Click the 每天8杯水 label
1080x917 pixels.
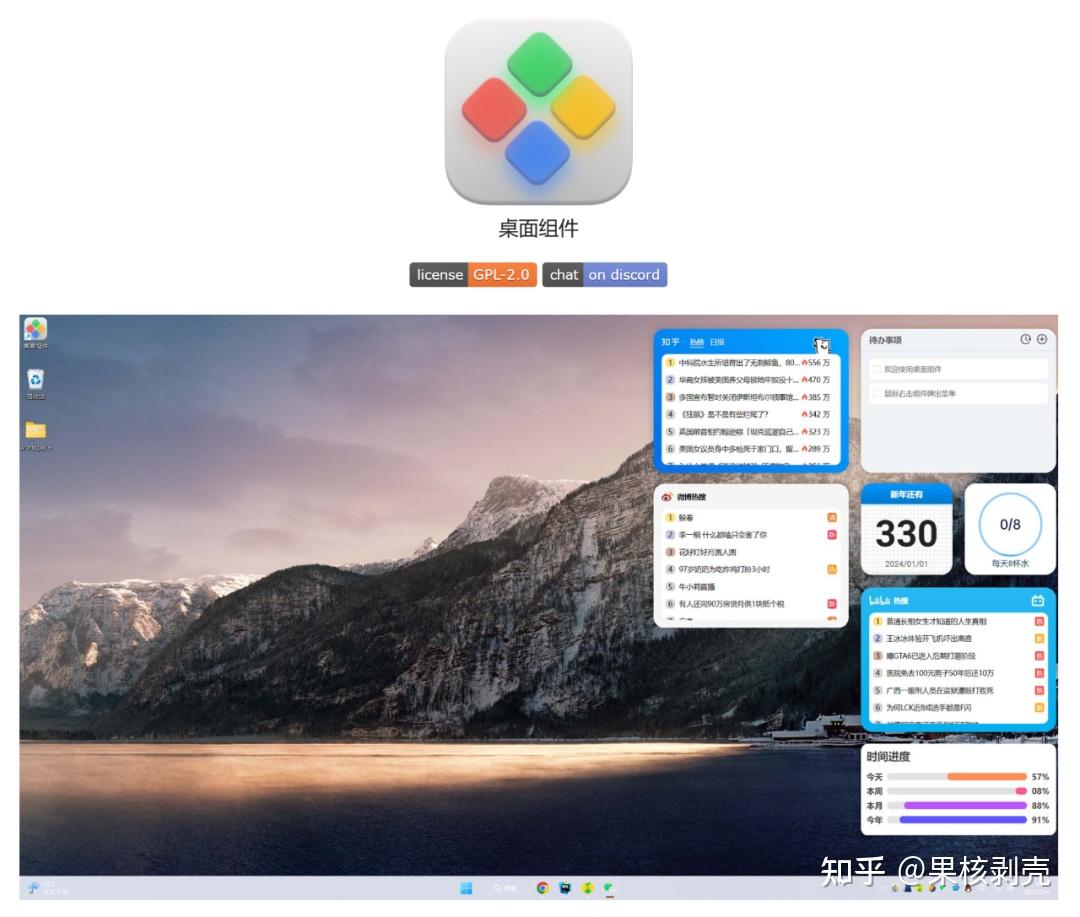[1010, 563]
